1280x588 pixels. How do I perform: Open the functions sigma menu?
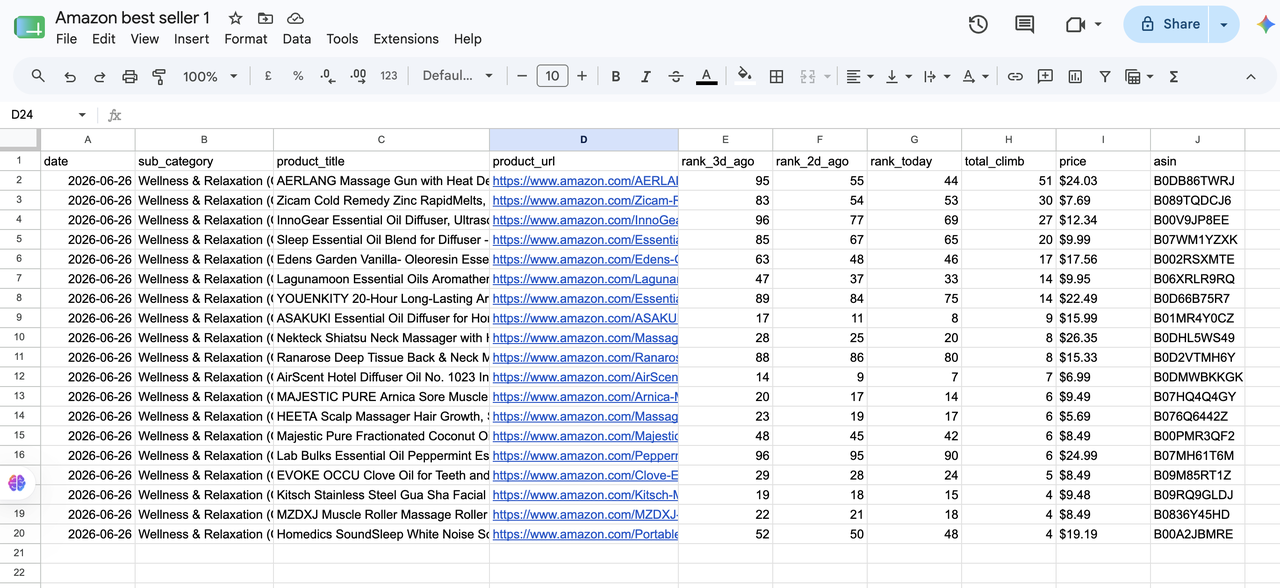[x=1174, y=76]
